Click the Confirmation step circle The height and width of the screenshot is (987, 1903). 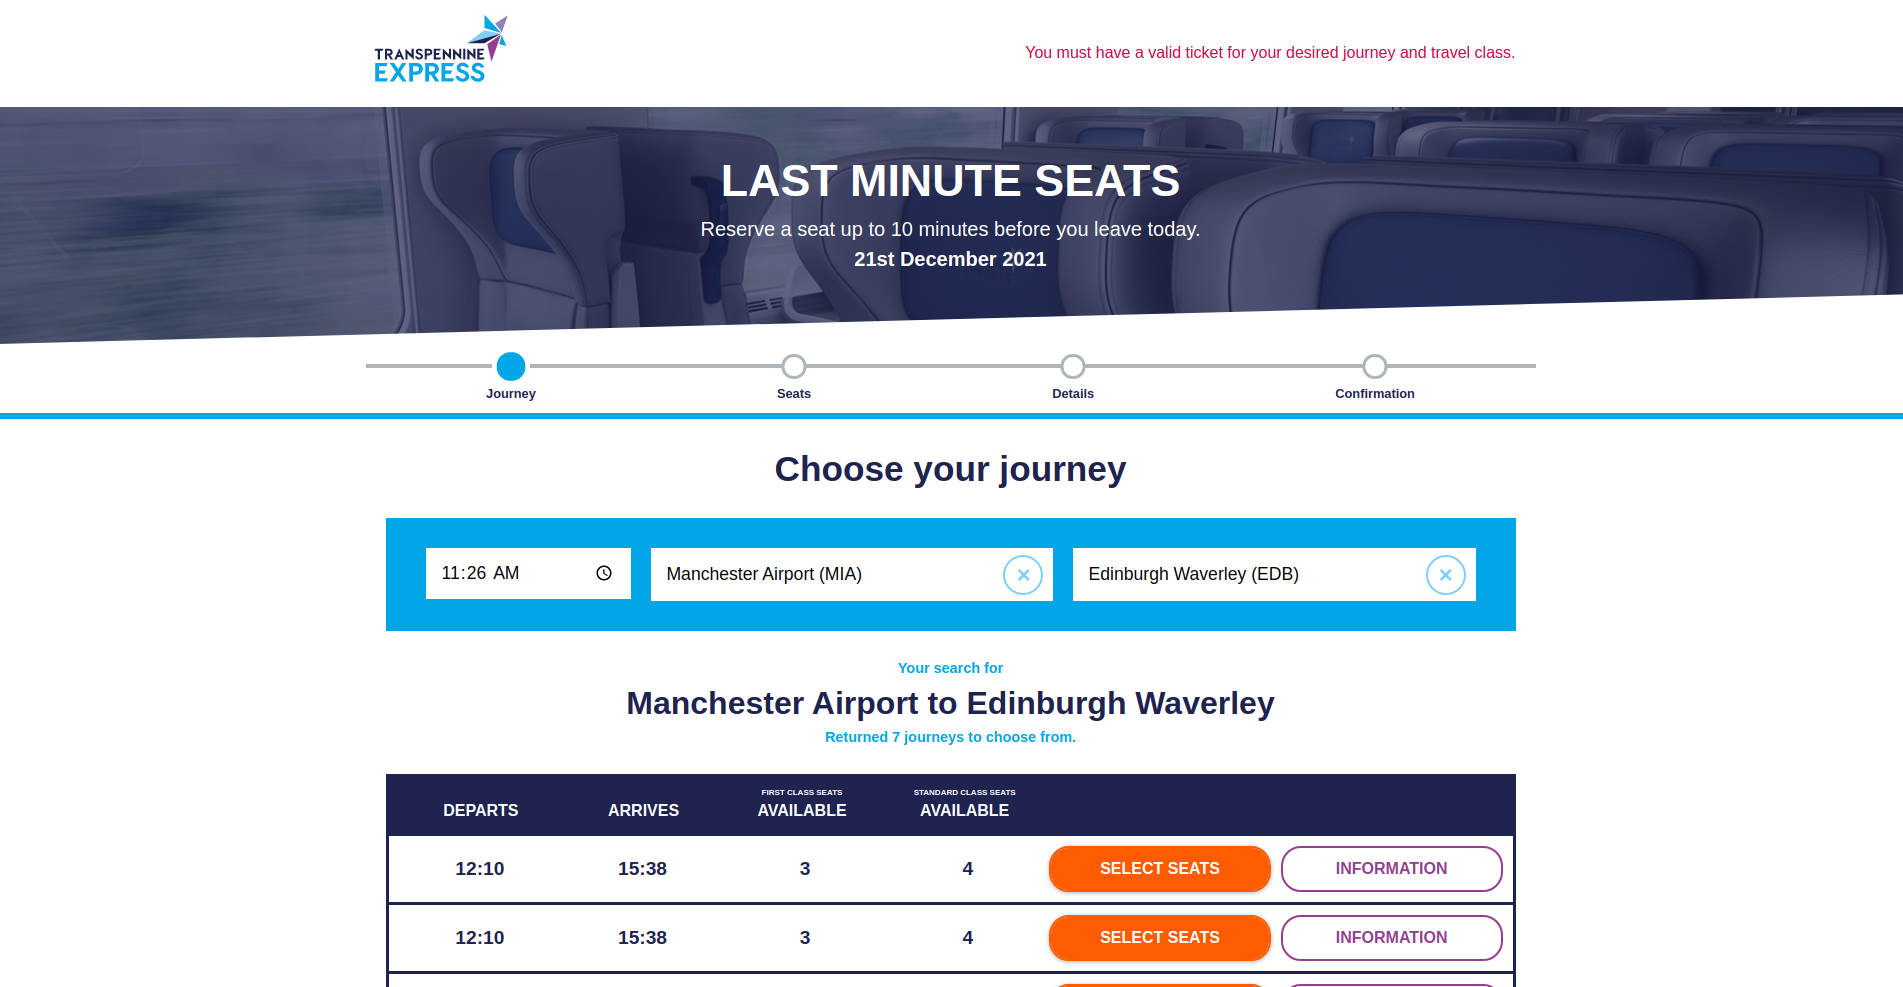click(x=1375, y=366)
